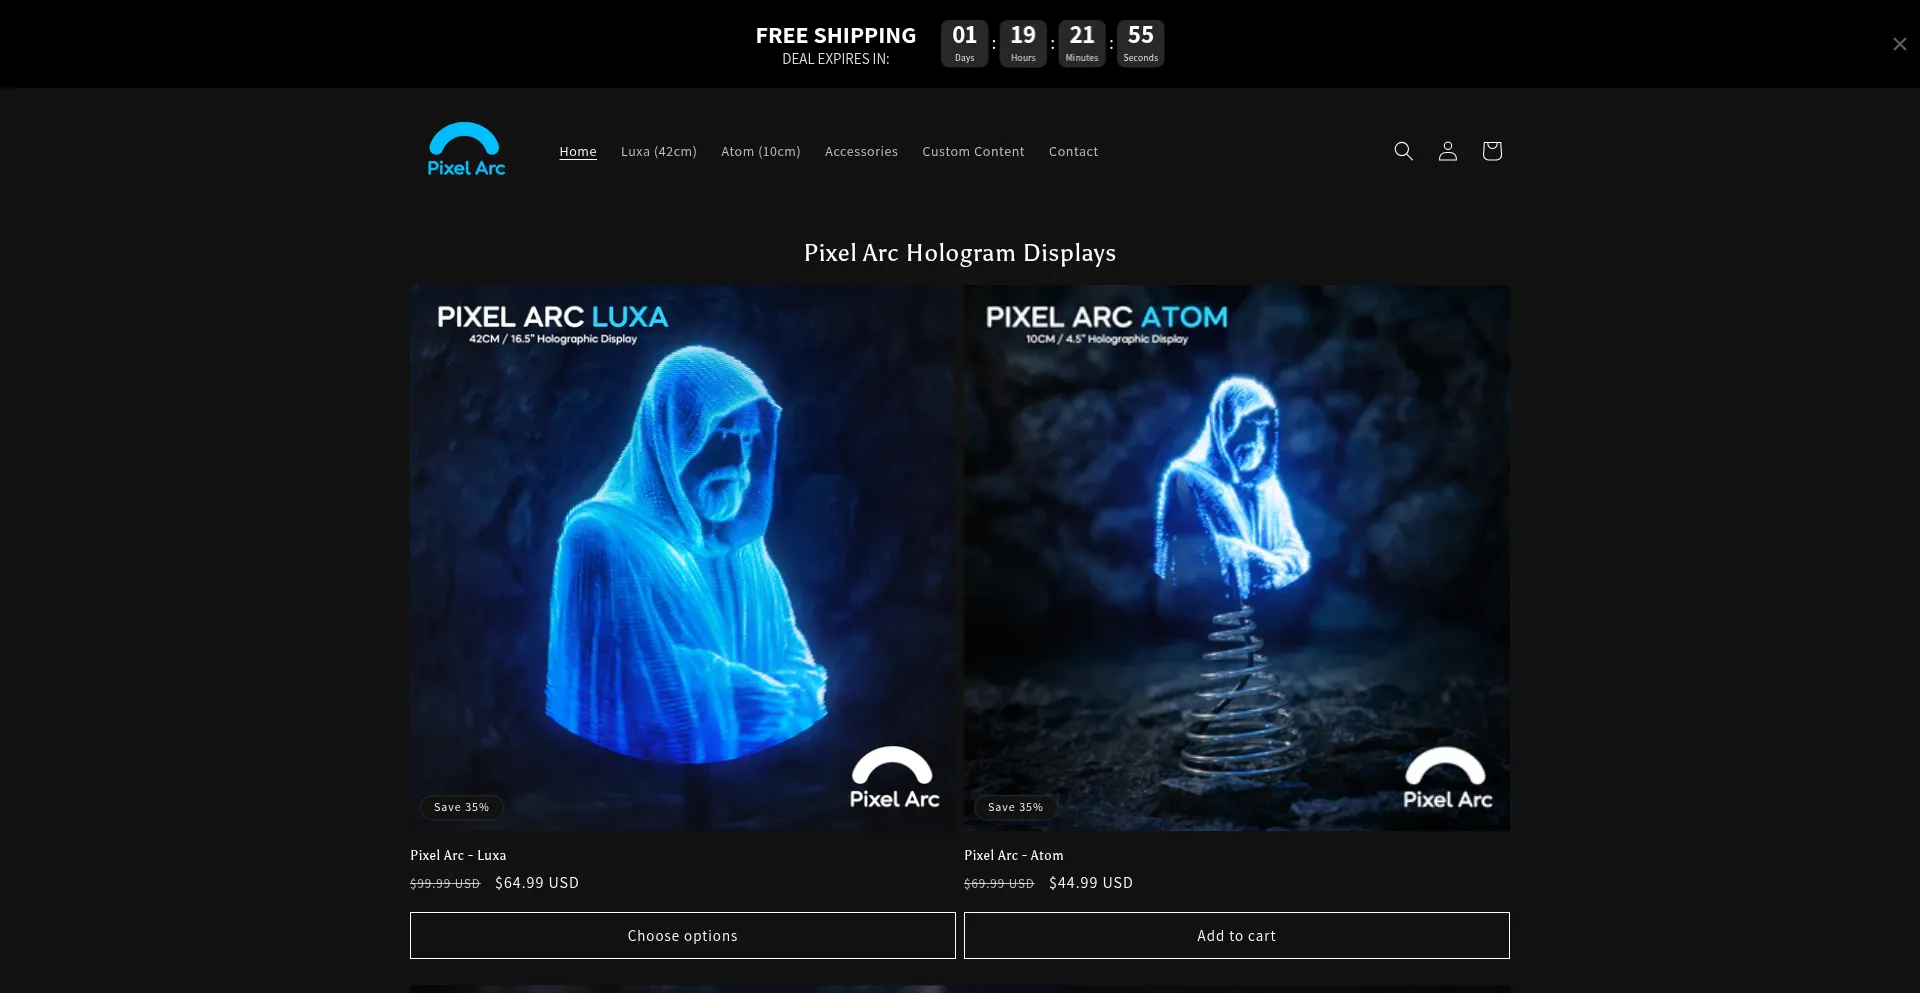Click the Save 35% badge on Atom
The image size is (1920, 993).
(1016, 807)
